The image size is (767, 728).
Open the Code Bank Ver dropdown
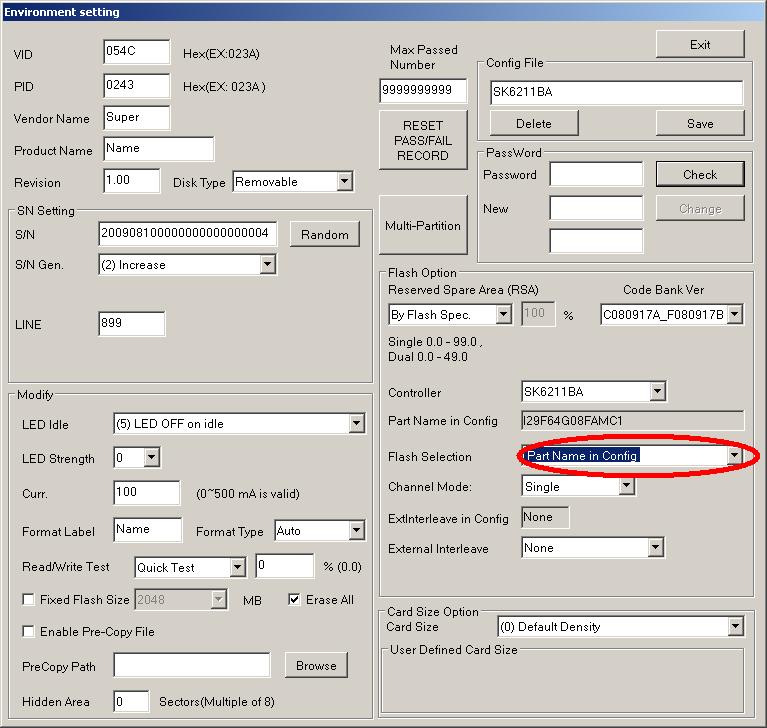(734, 315)
